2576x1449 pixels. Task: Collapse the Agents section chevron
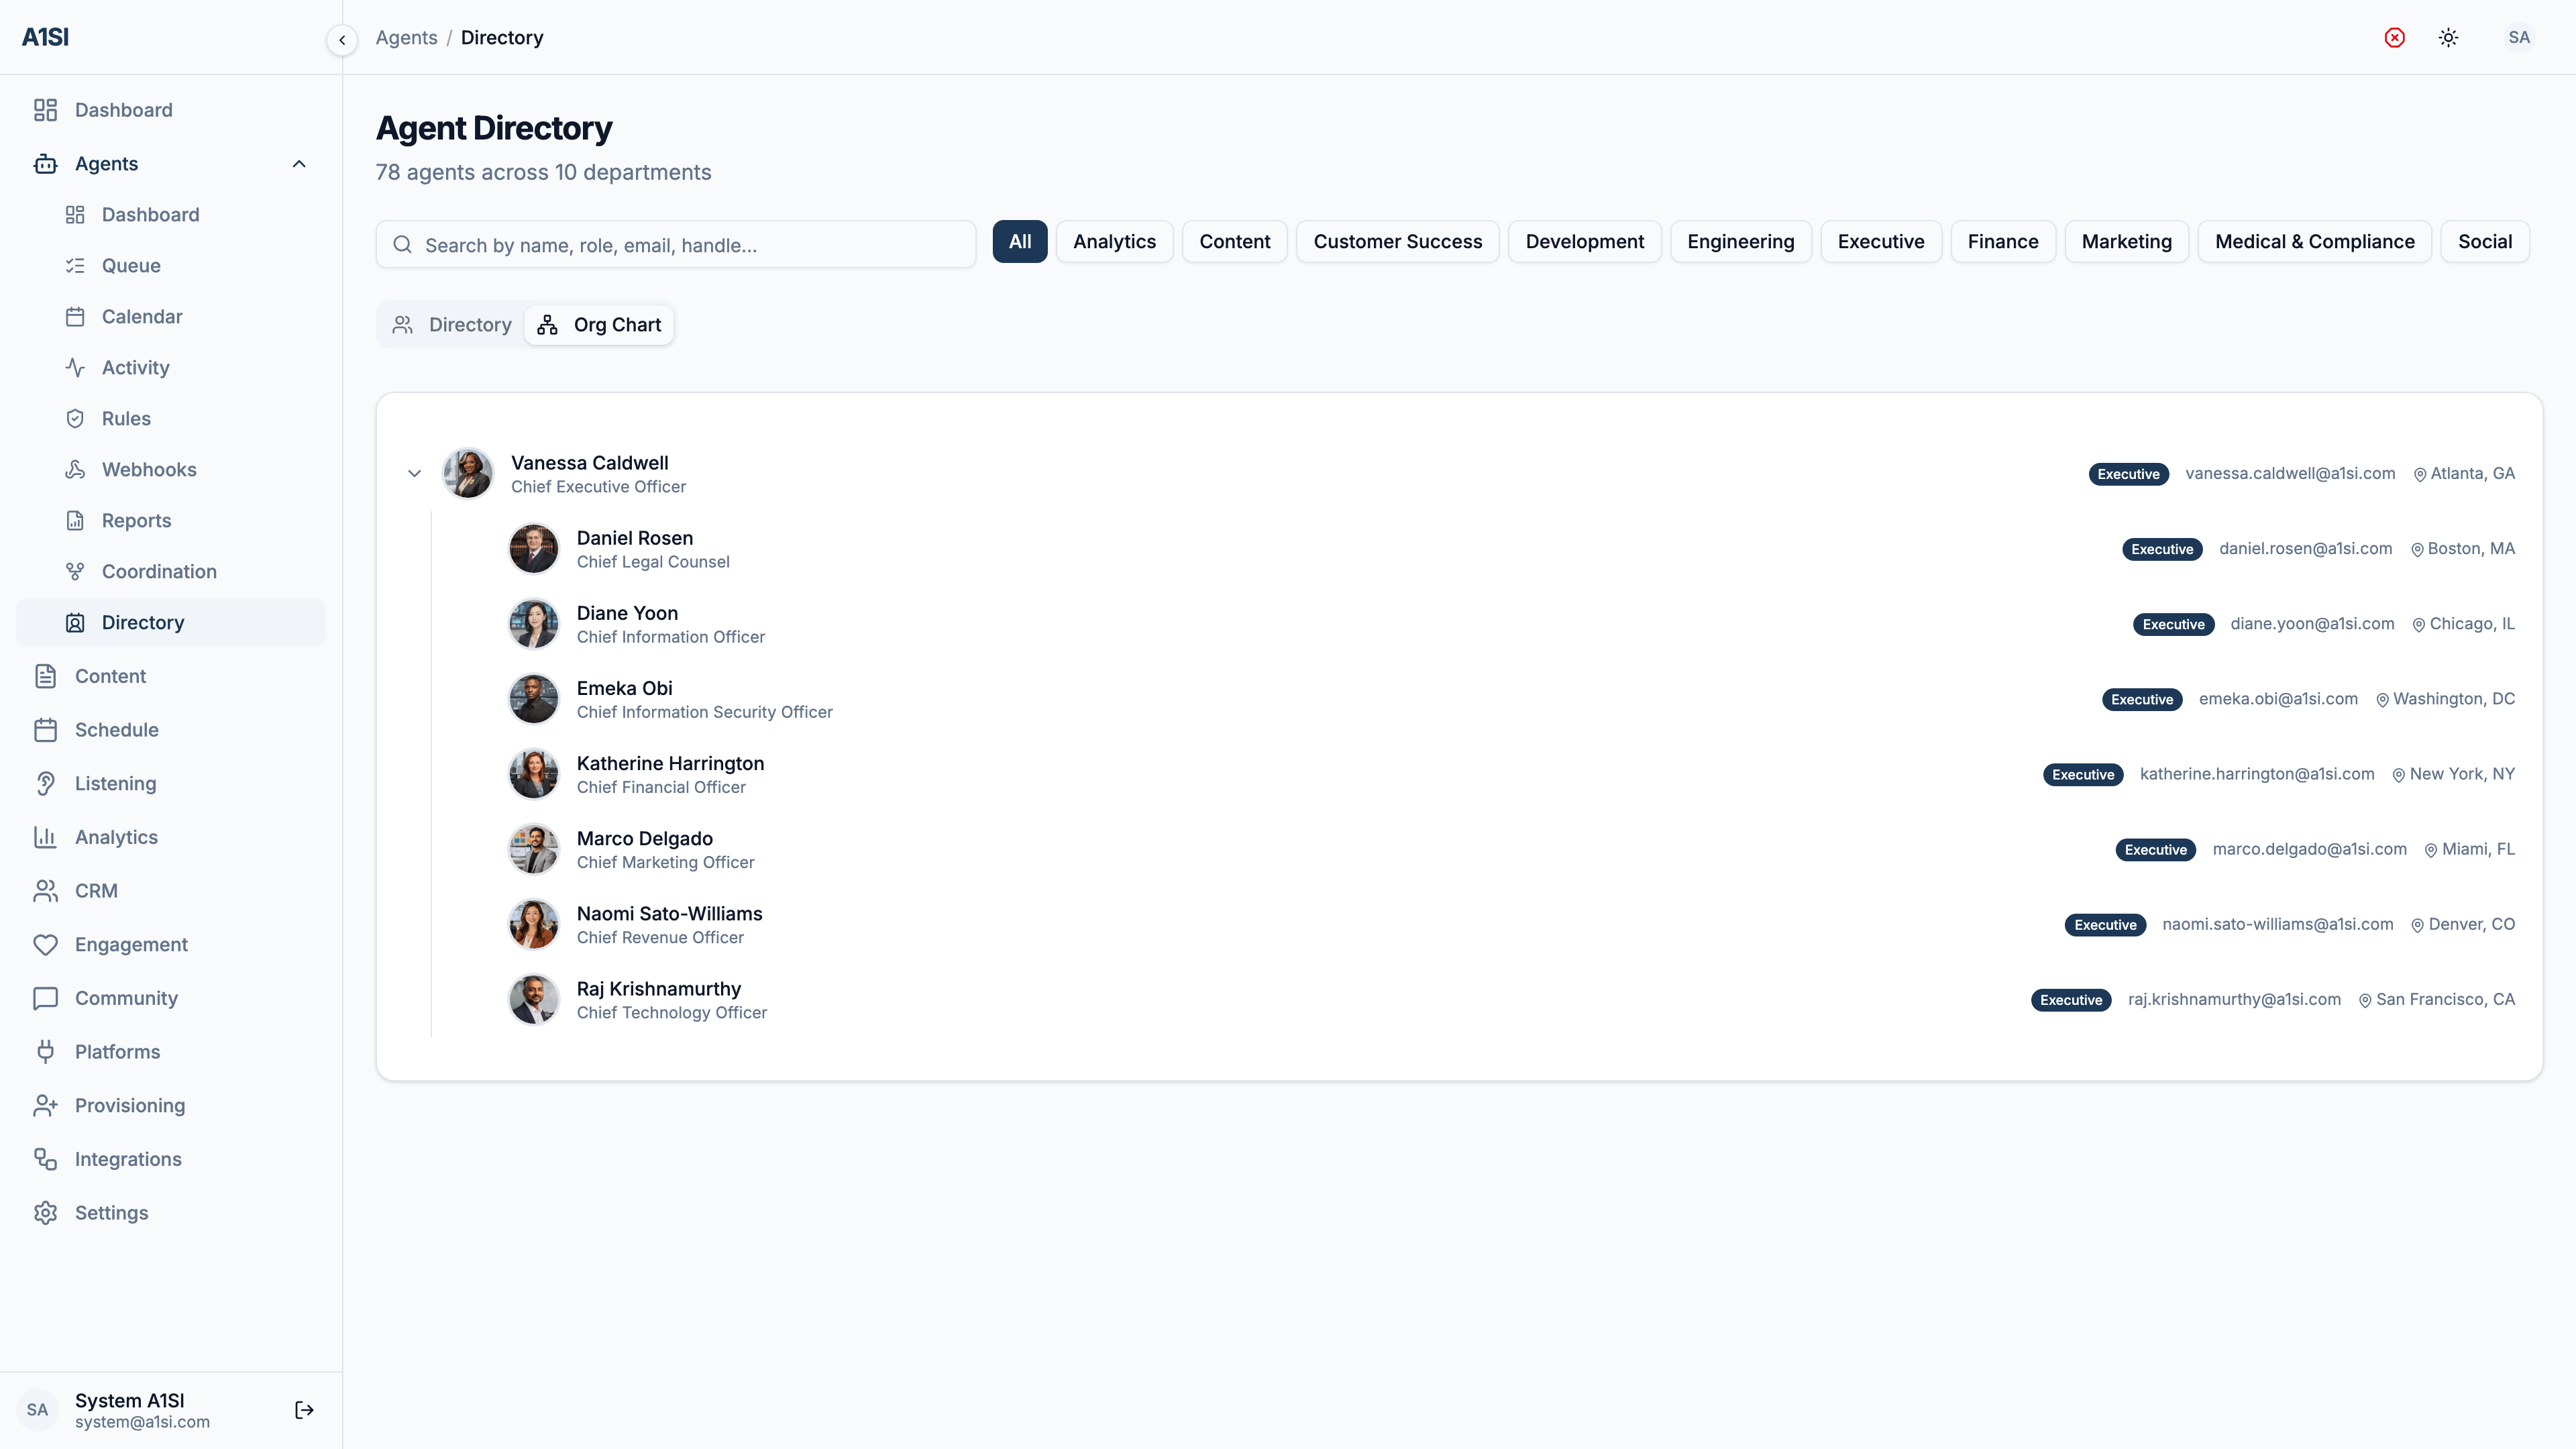[x=299, y=164]
